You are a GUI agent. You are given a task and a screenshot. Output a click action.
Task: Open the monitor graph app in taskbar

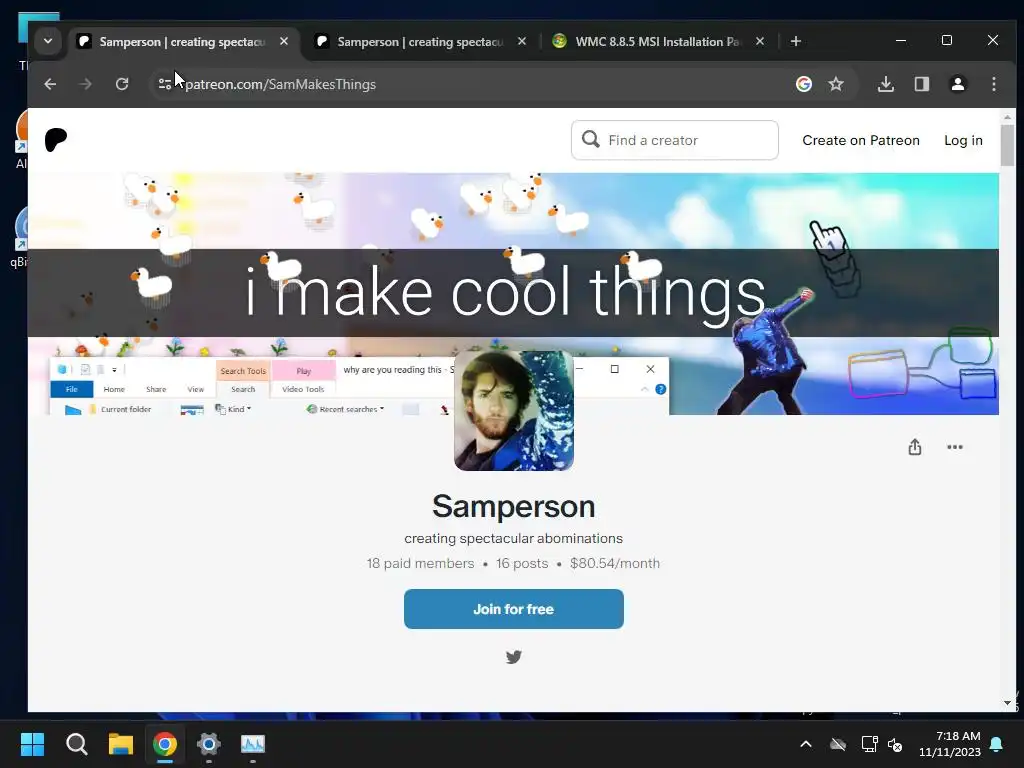pyautogui.click(x=253, y=744)
